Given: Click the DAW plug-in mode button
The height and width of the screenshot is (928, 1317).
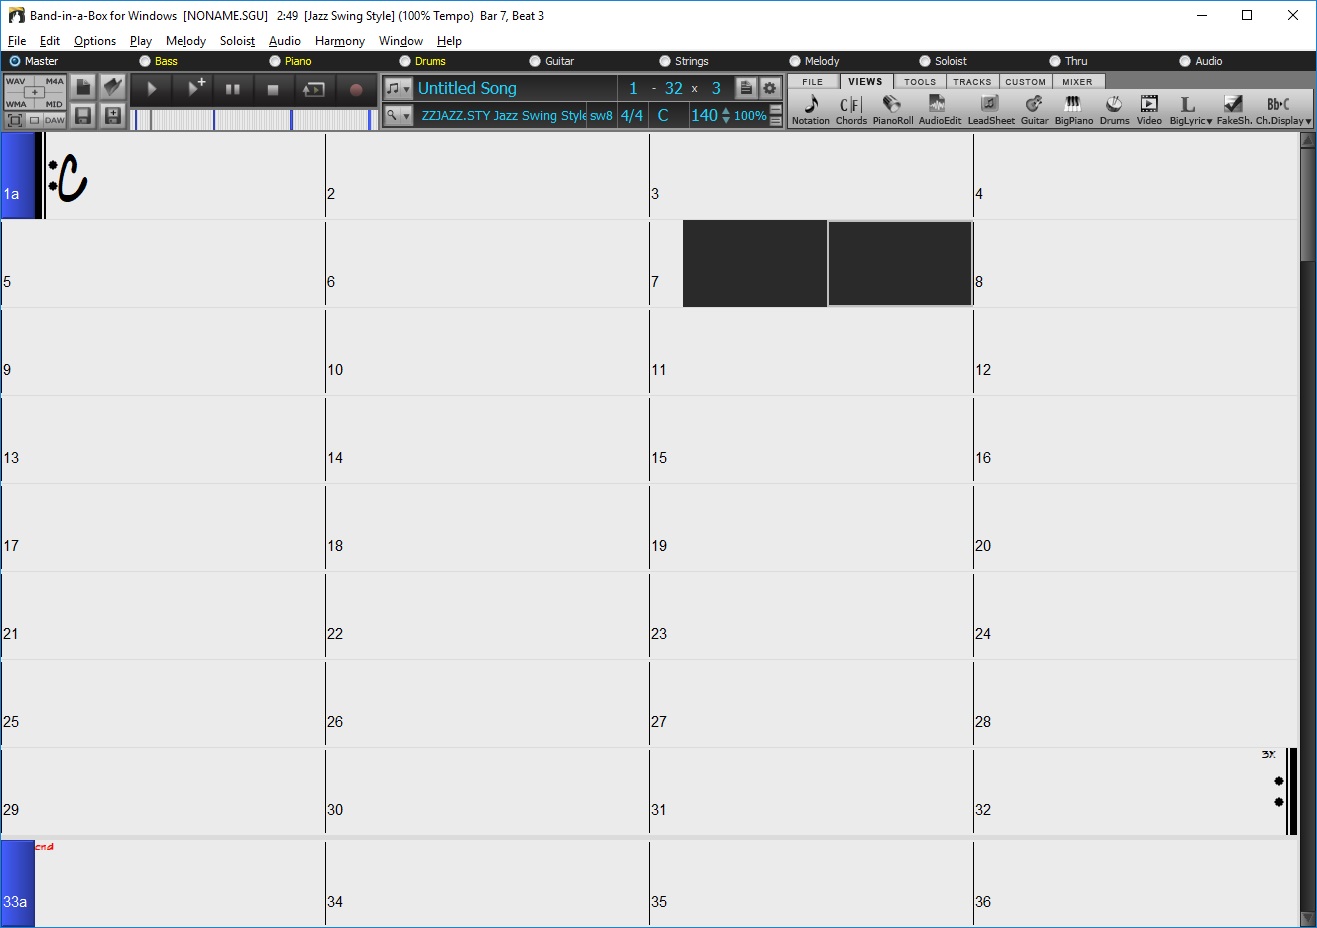Looking at the screenshot, I should [x=54, y=120].
